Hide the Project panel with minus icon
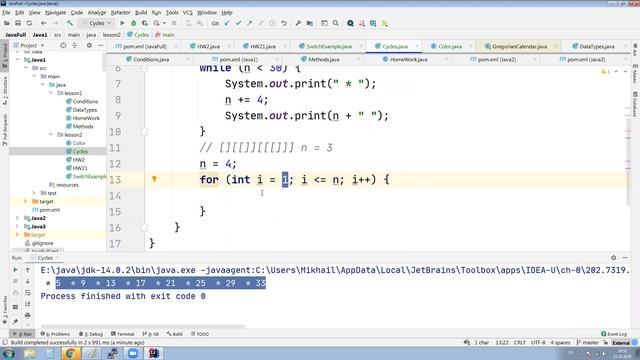The width and height of the screenshot is (640, 360). 100,45
